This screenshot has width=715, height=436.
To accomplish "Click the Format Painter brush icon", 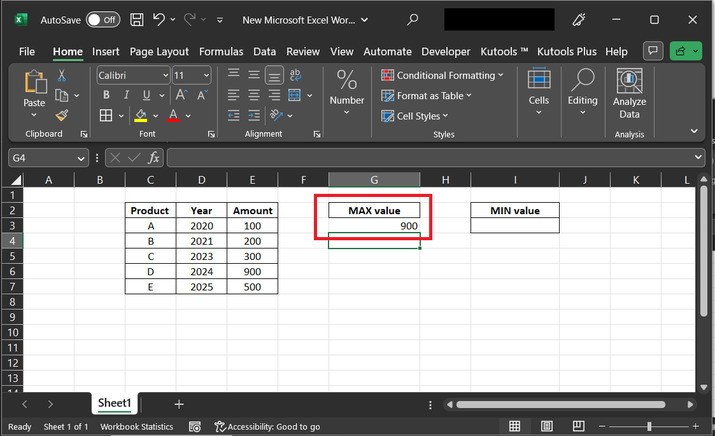I will tap(62, 116).
